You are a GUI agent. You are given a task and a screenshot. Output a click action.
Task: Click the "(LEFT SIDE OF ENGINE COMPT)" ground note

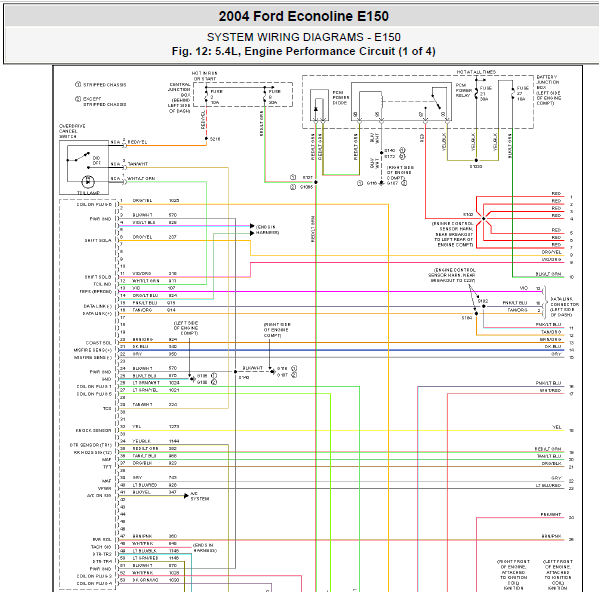coord(186,328)
